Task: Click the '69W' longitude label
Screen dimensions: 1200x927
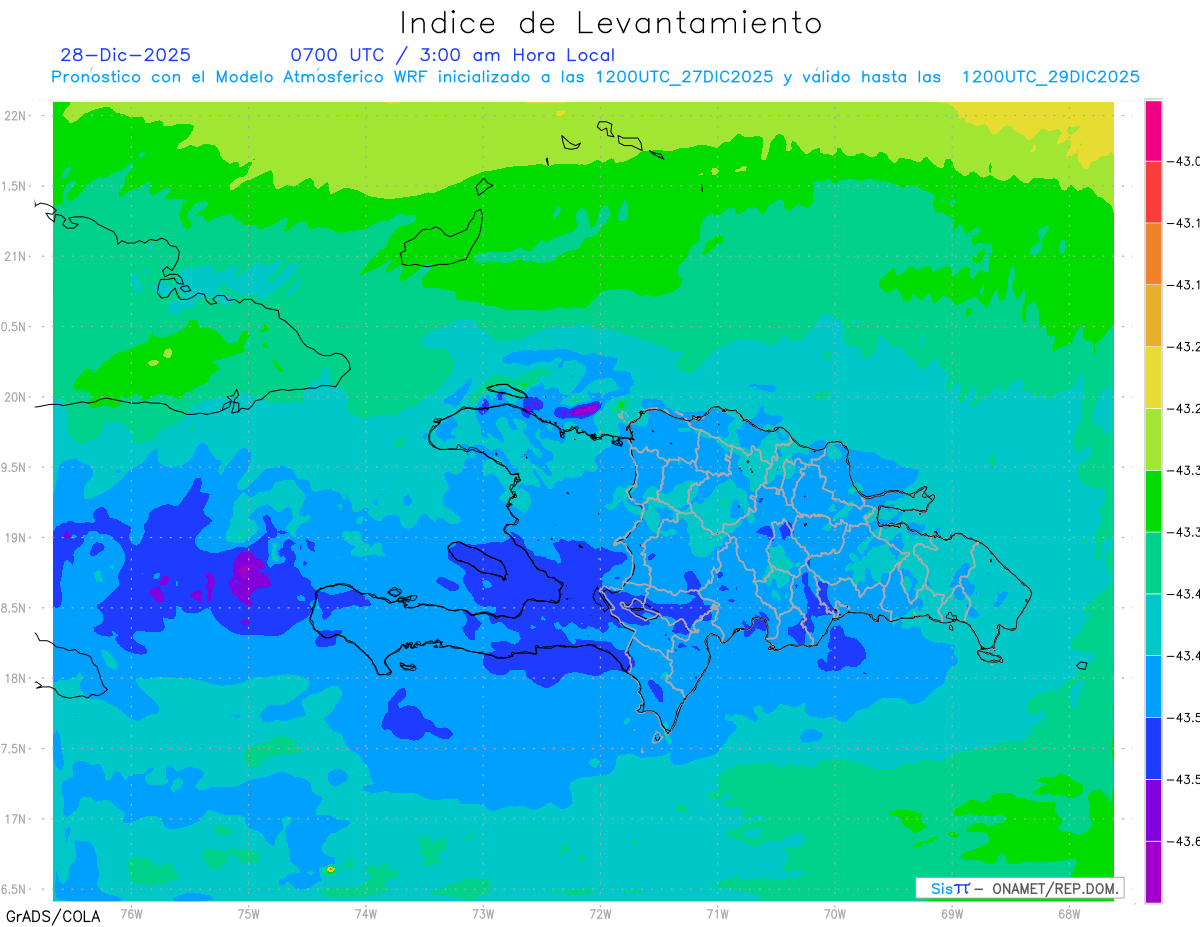Action: point(952,914)
